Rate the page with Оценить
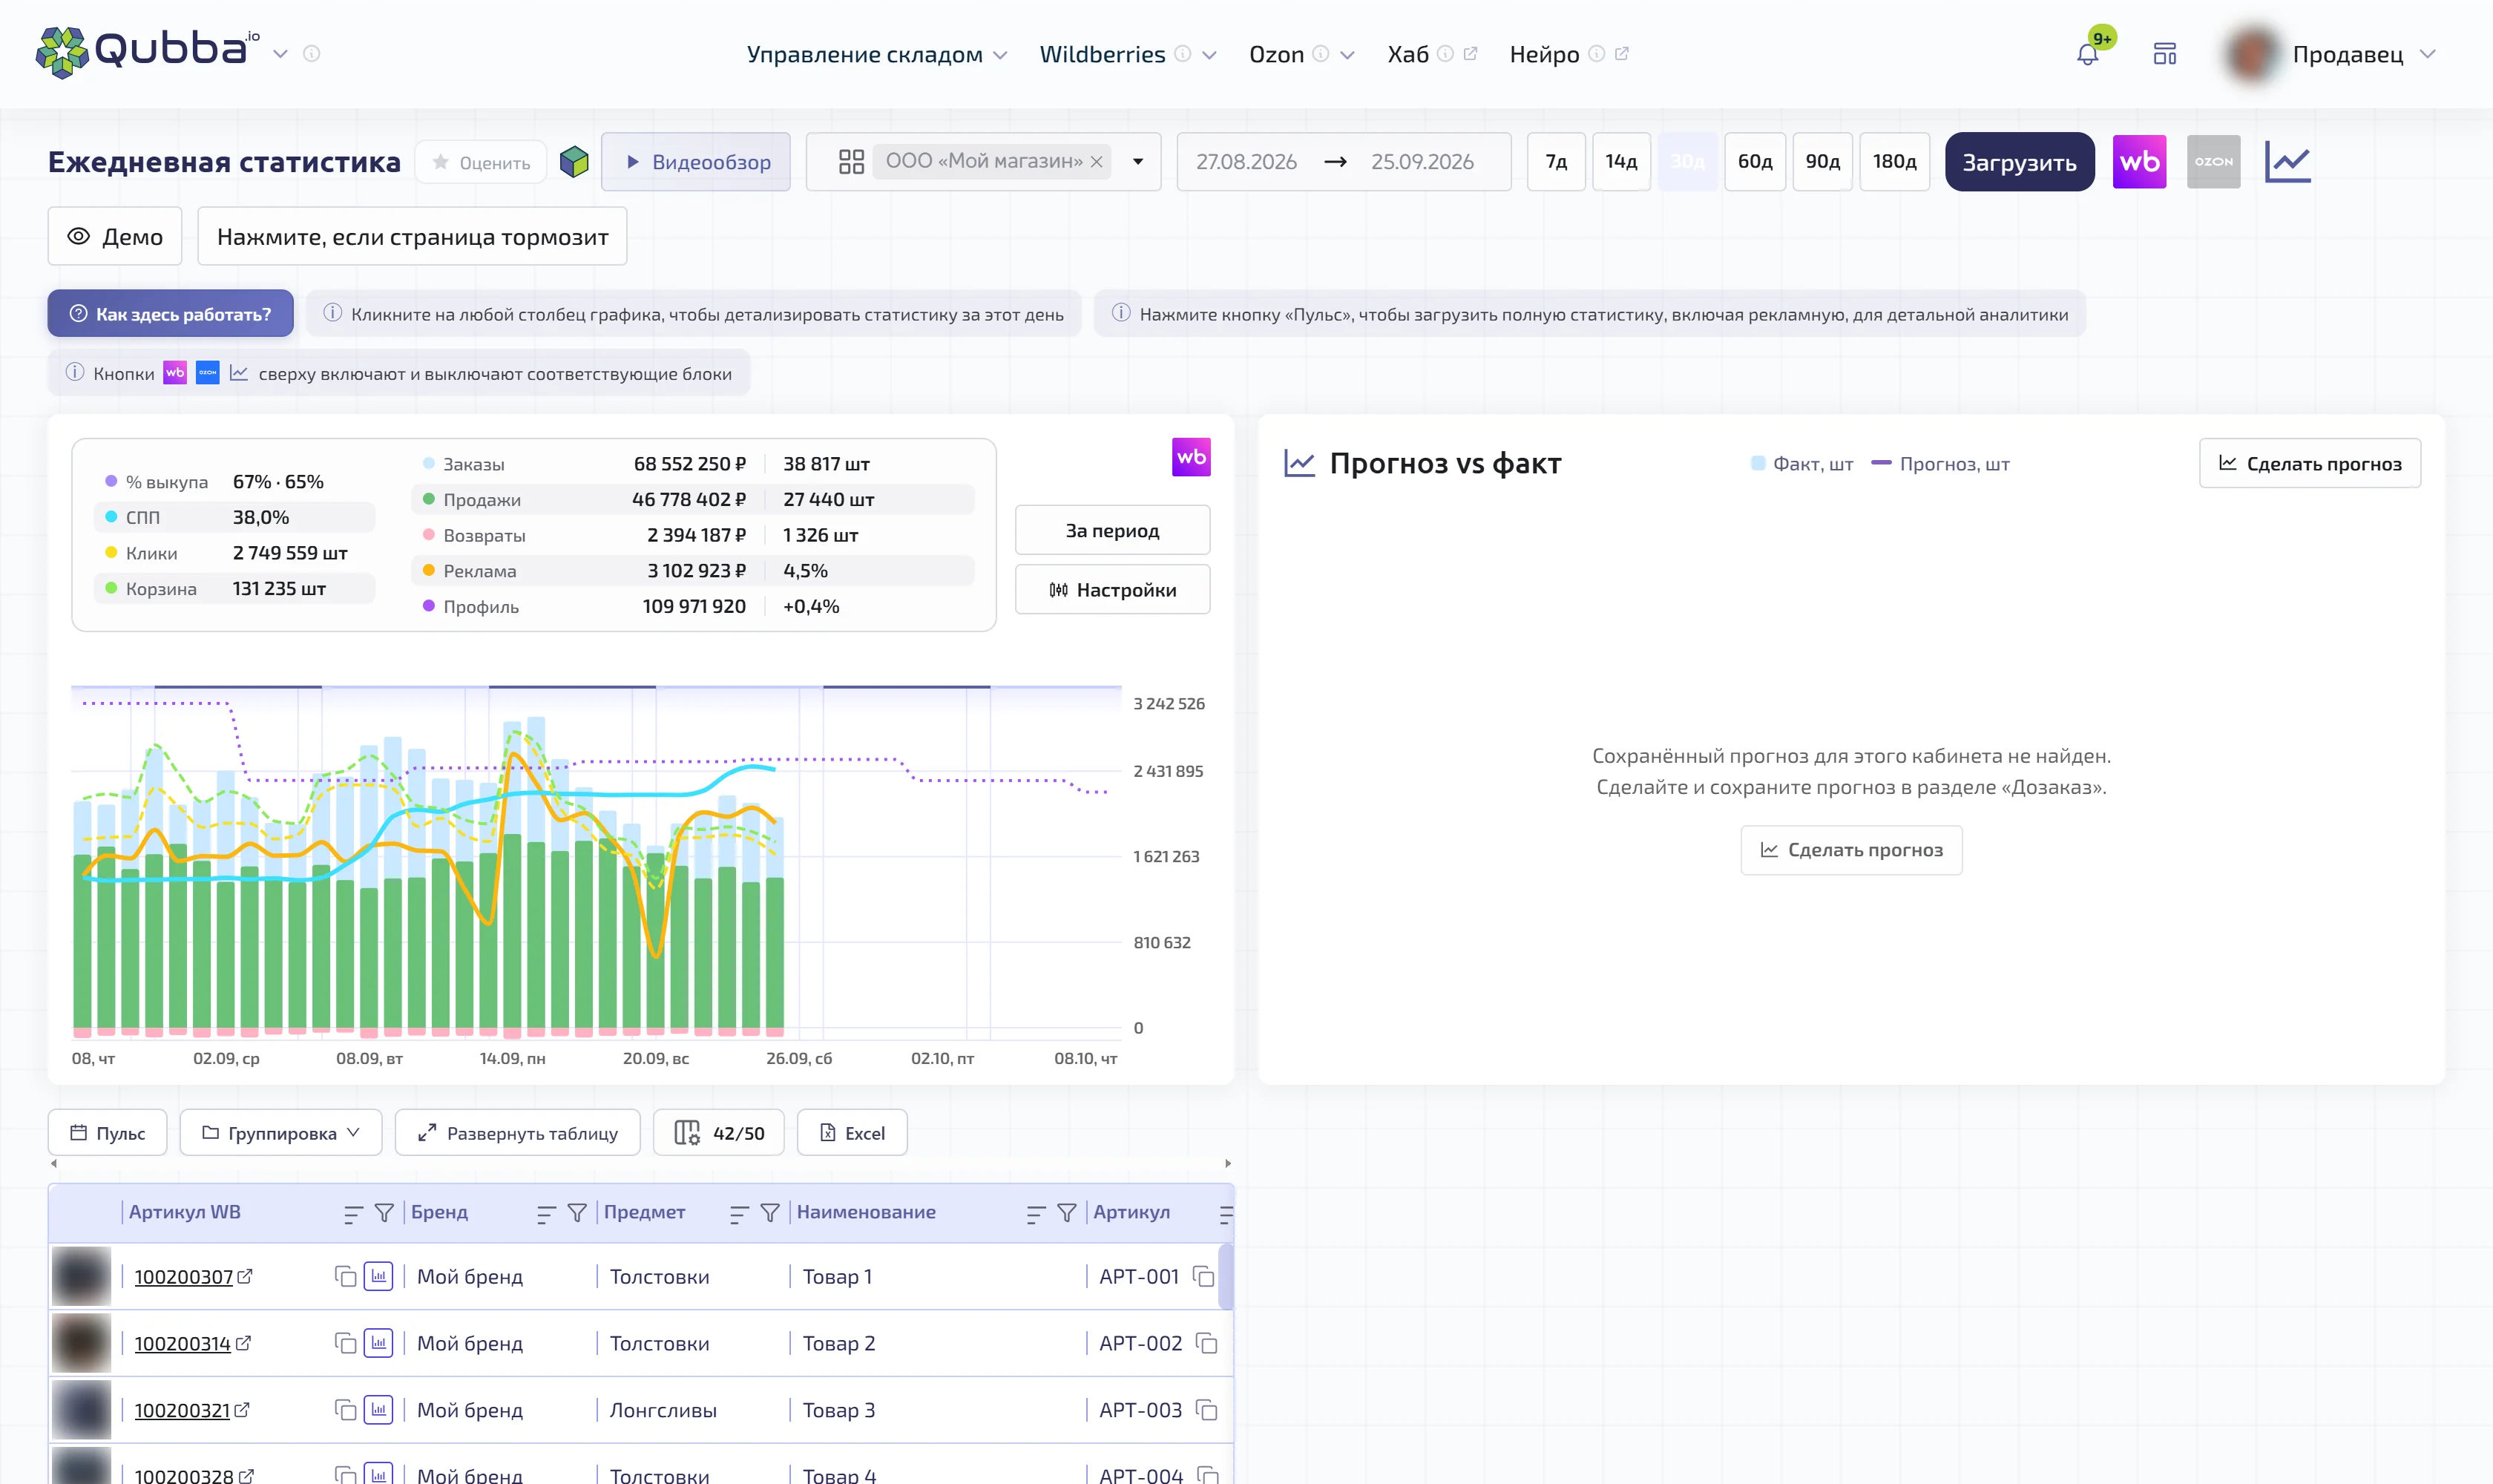 (x=481, y=162)
